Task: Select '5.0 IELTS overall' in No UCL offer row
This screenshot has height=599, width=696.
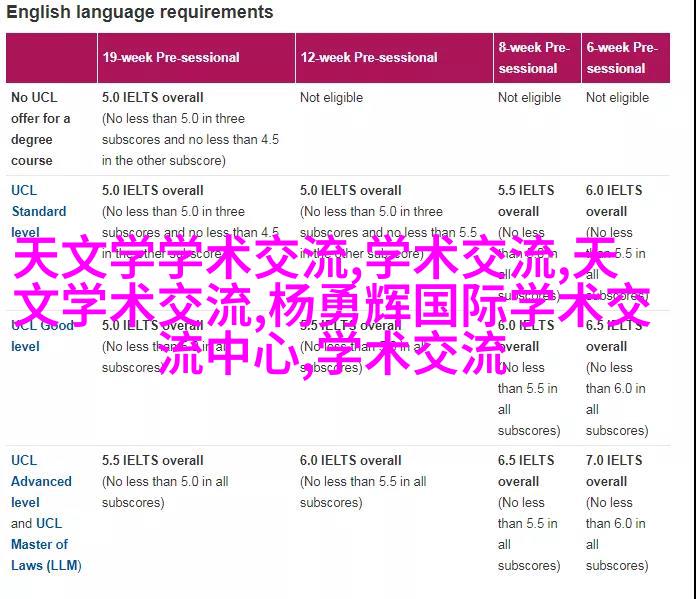Action: coord(153,98)
